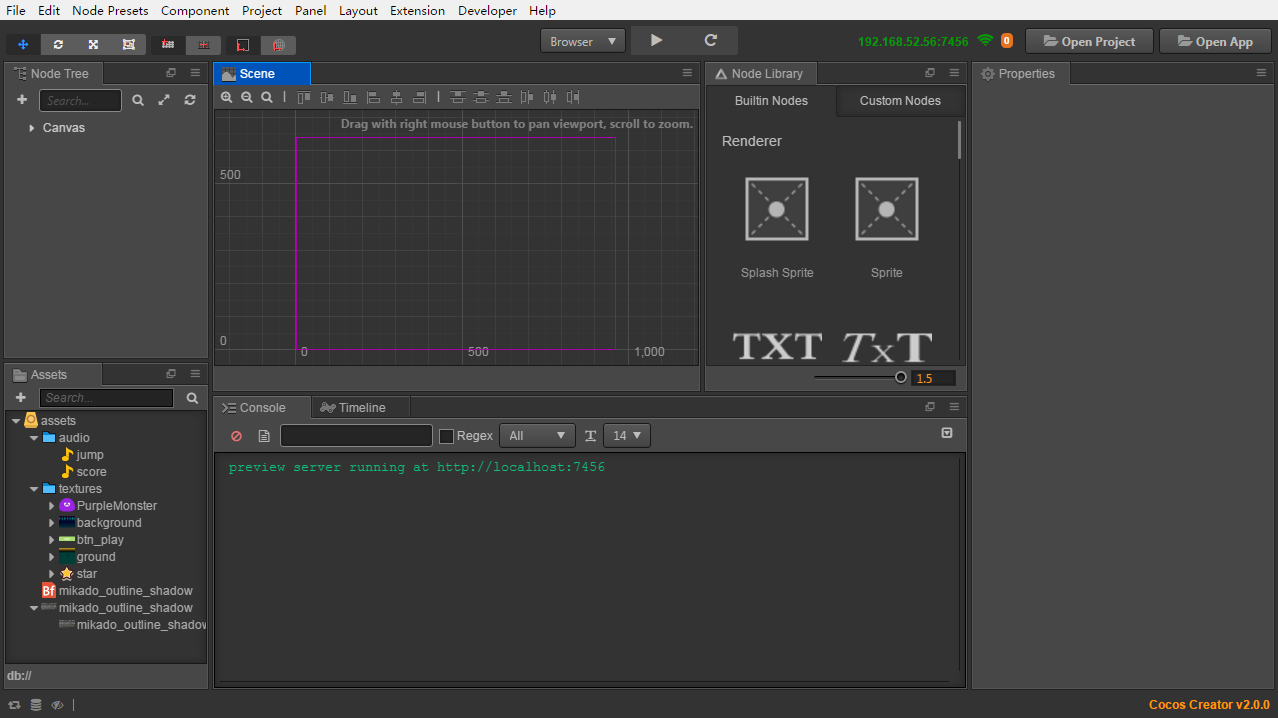
Task: Click the Node Library zoom slider handle
Action: coord(901,377)
